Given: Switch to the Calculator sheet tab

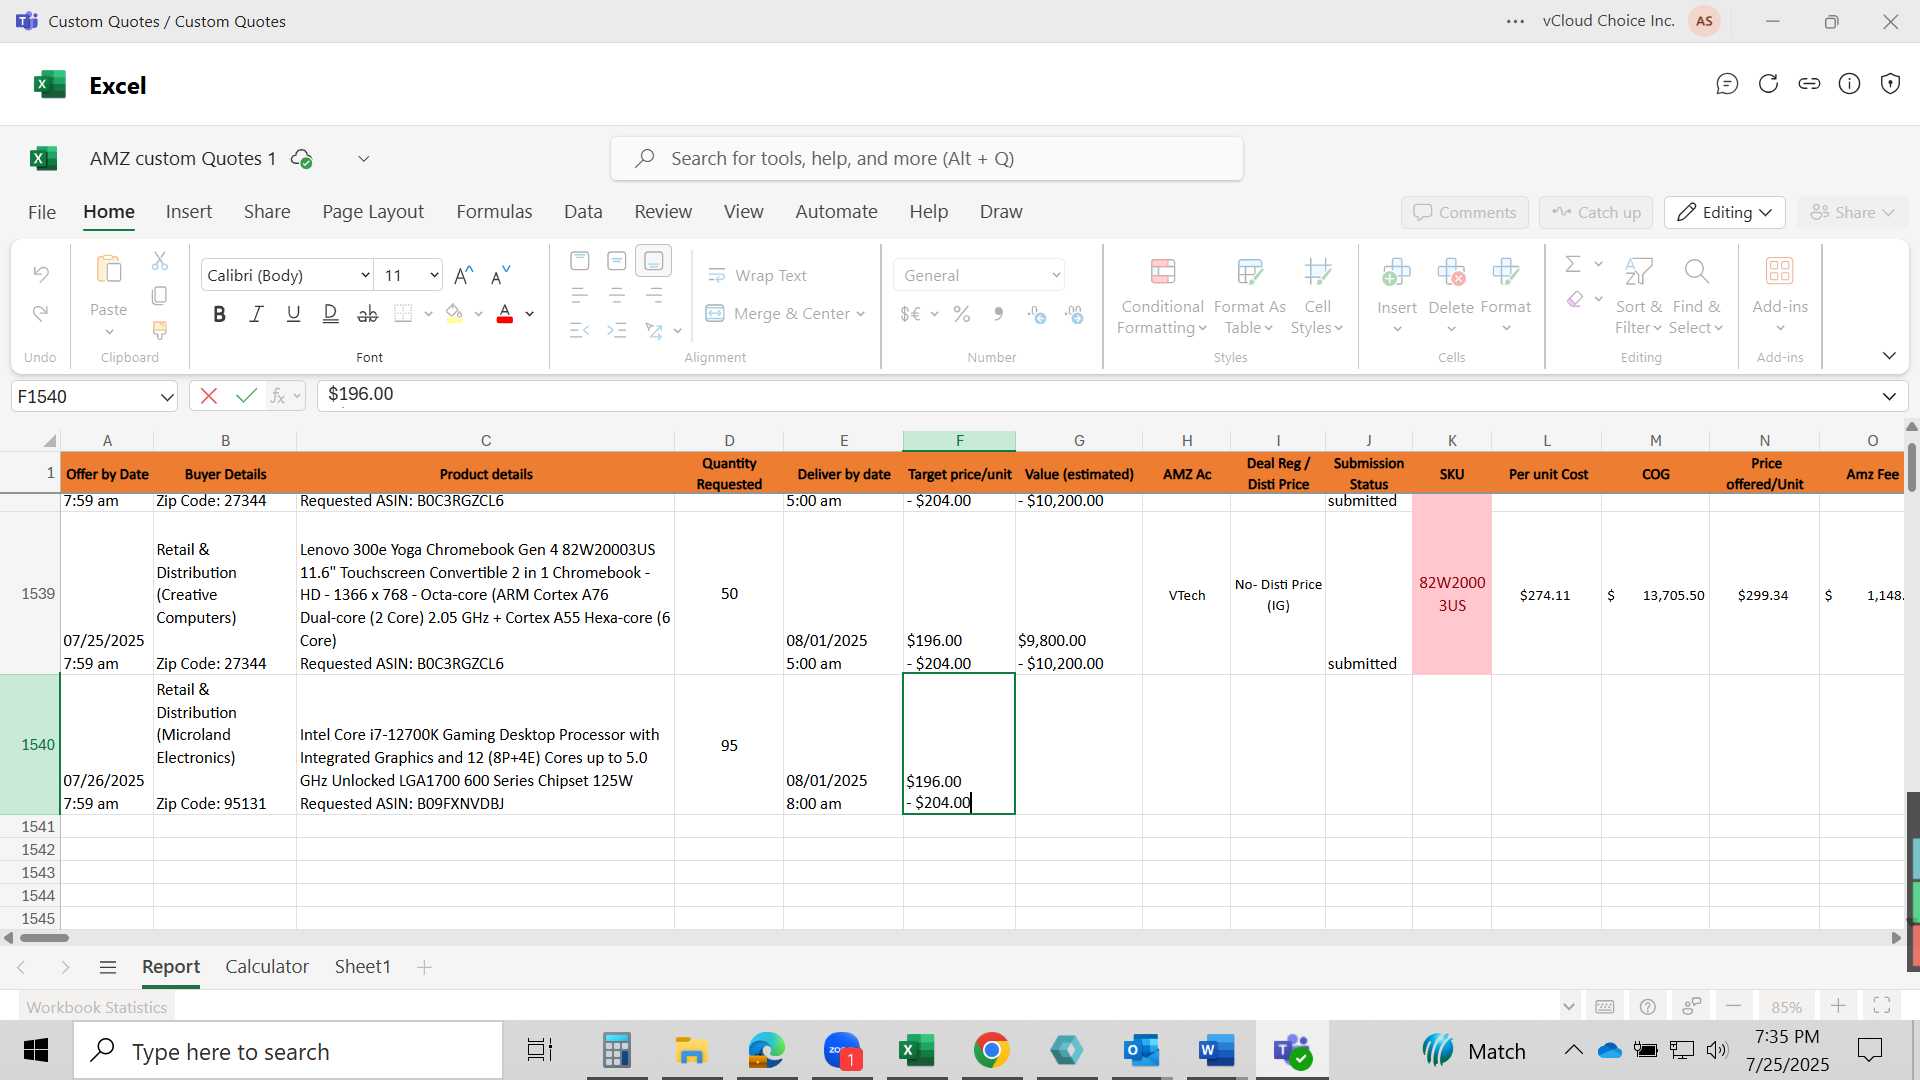Looking at the screenshot, I should click(x=267, y=967).
